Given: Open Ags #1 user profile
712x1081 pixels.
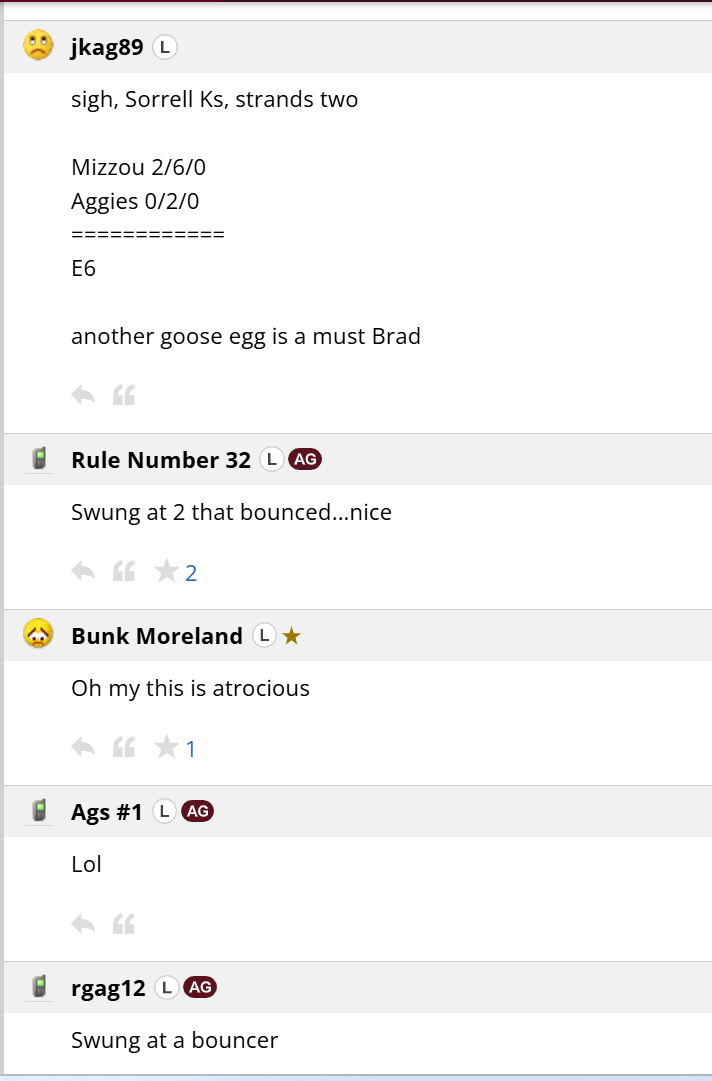Looking at the screenshot, I should (x=107, y=812).
